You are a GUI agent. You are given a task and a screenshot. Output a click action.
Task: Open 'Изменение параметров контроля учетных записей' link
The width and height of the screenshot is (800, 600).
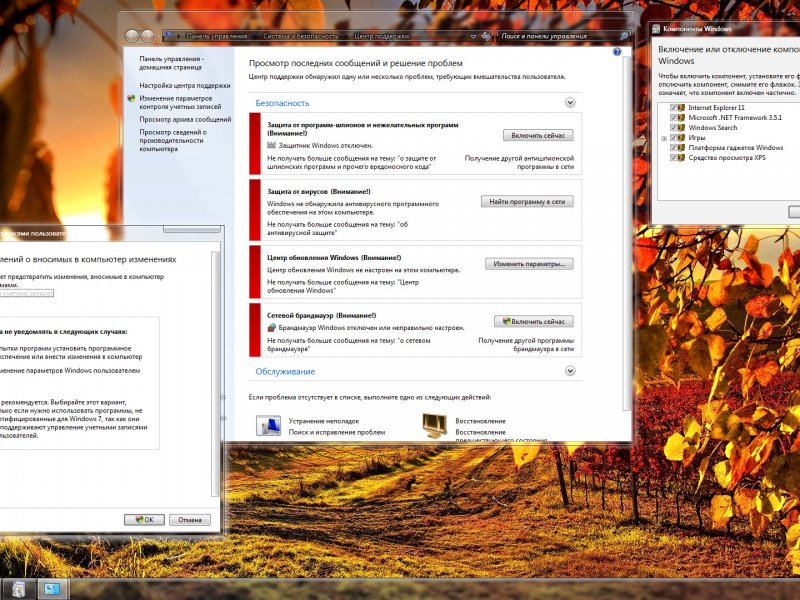180,103
